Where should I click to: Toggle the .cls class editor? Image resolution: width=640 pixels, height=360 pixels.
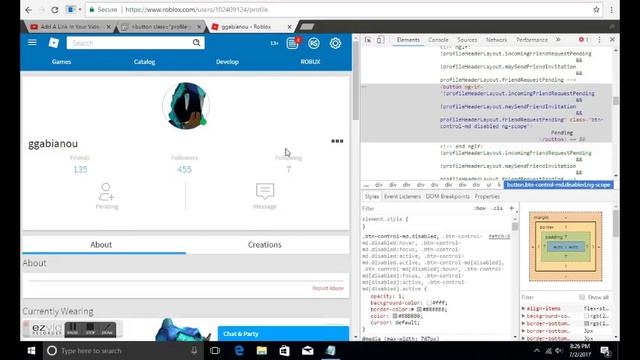click(x=497, y=208)
